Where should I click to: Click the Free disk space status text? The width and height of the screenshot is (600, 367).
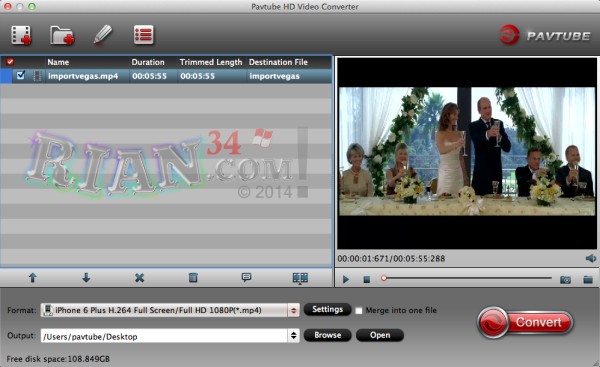58,359
